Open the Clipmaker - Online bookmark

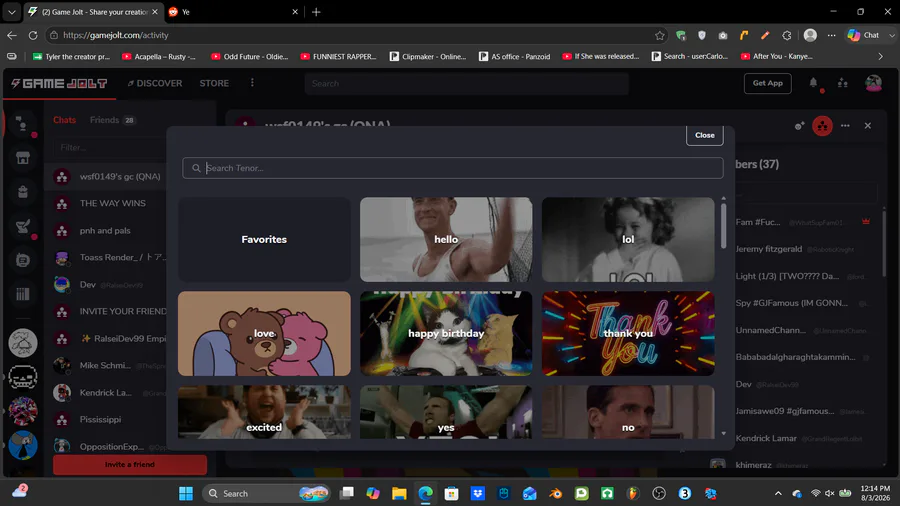pyautogui.click(x=428, y=56)
